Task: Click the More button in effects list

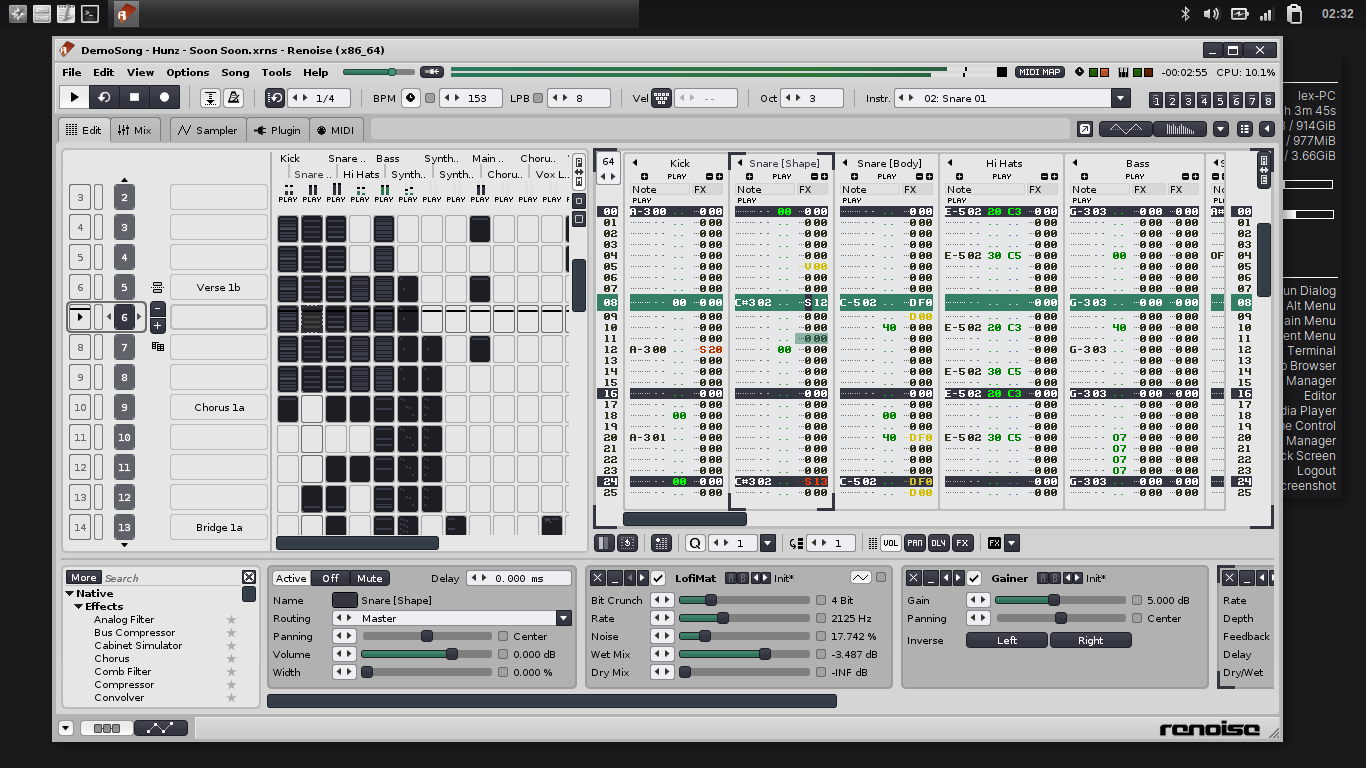Action: pyautogui.click(x=83, y=577)
